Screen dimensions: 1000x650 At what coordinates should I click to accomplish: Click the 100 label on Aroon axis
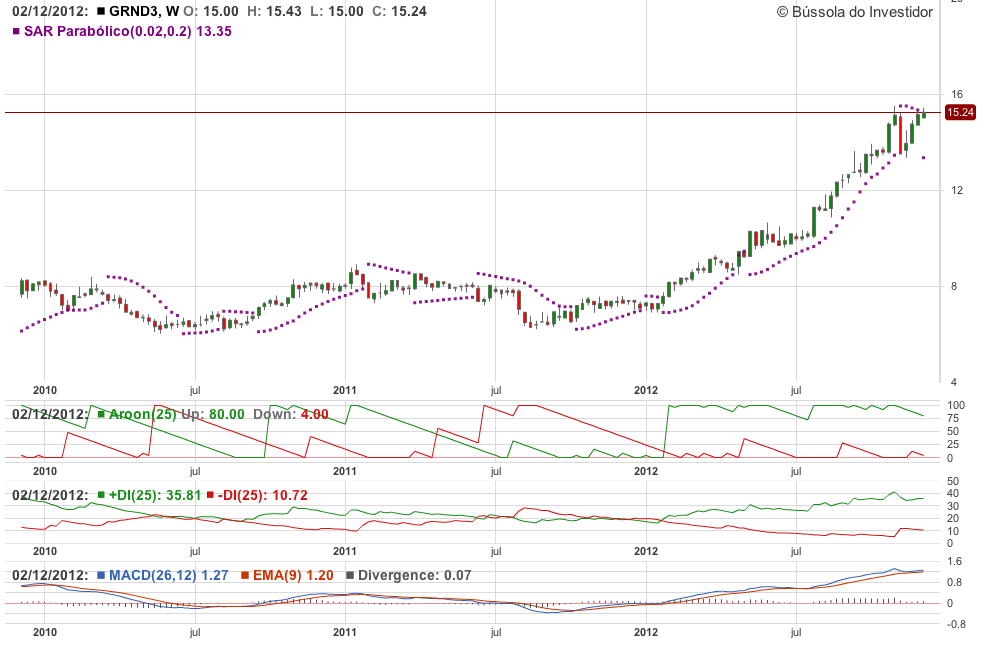click(x=956, y=406)
